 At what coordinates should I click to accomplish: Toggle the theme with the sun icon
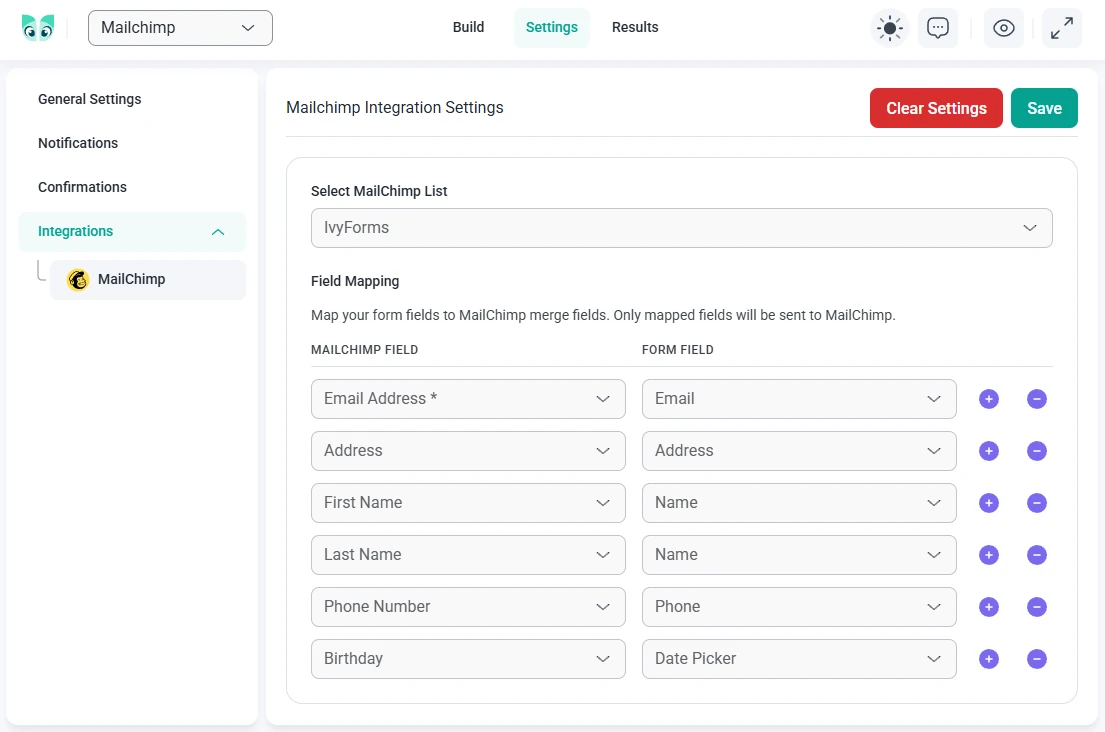point(889,27)
